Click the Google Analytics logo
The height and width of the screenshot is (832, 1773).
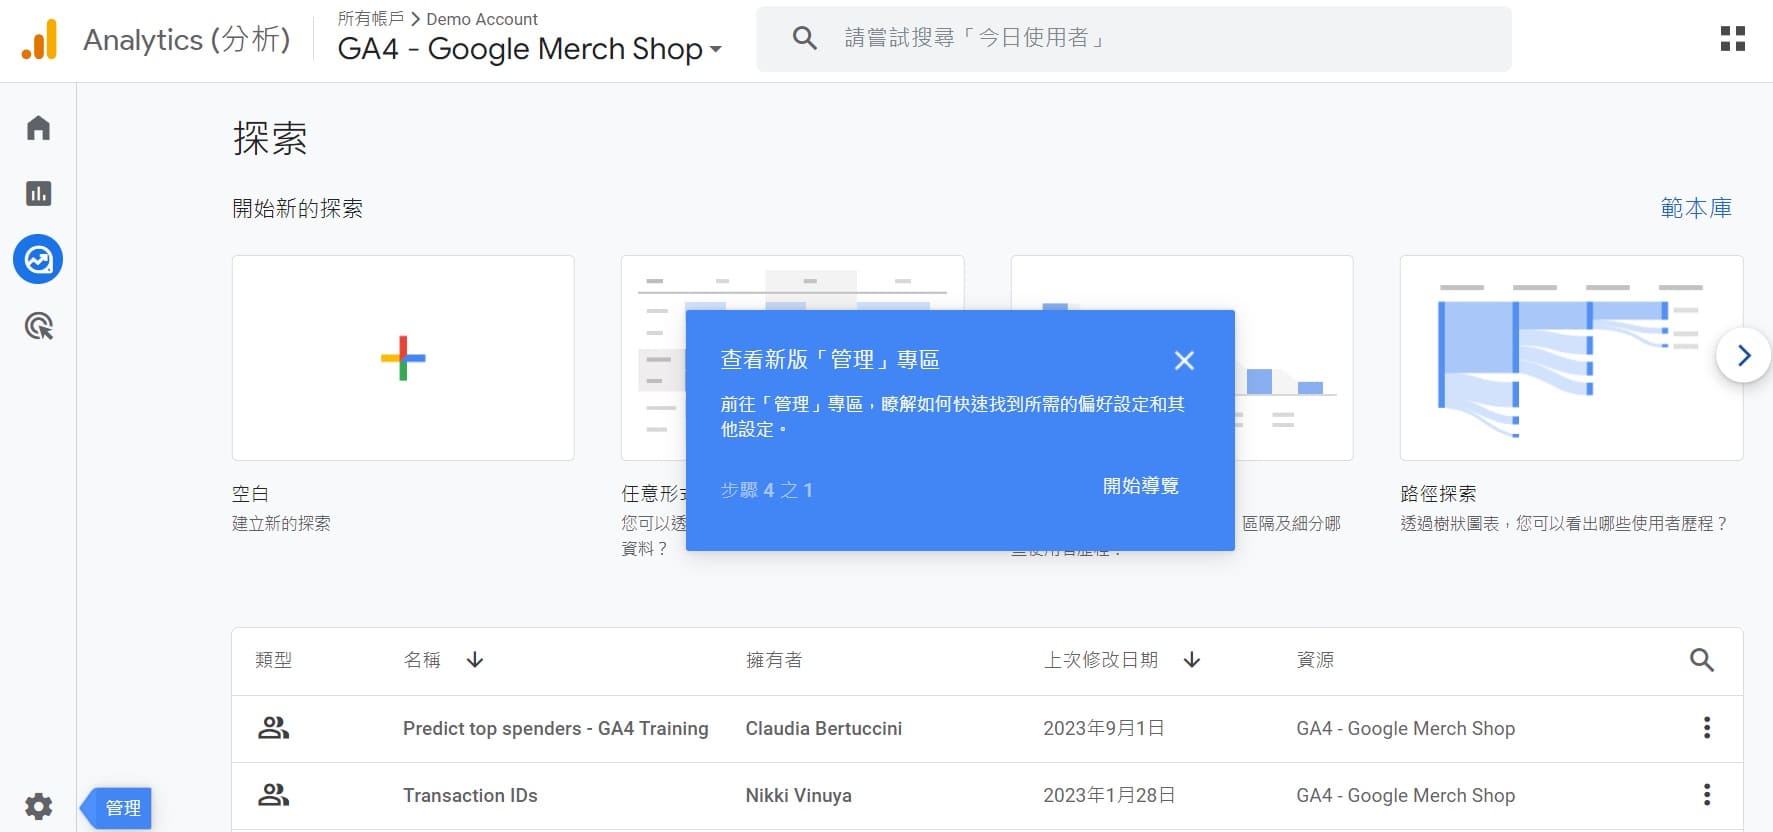(40, 40)
